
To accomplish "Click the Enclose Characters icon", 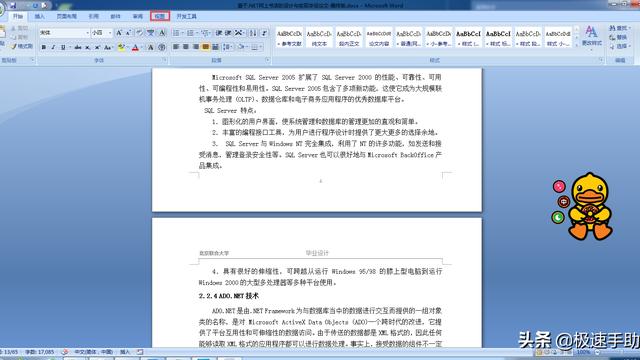I will [162, 47].
